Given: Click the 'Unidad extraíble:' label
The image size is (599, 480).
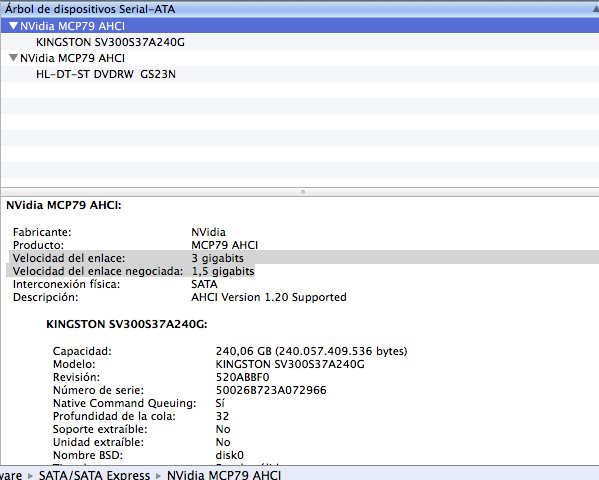Looking at the screenshot, I should tap(98, 442).
